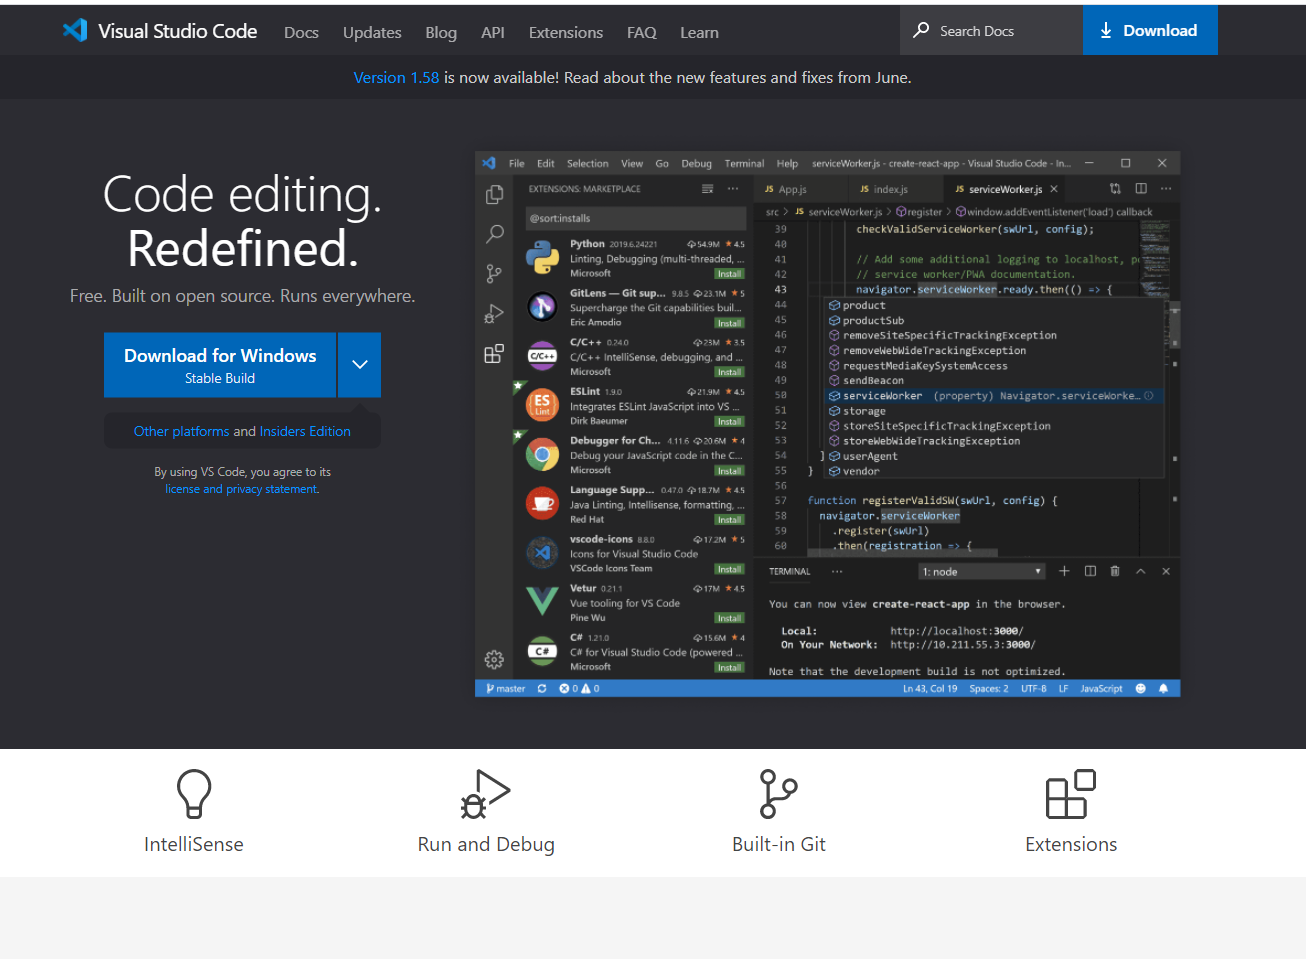Click the new terminal plus icon
The width and height of the screenshot is (1306, 959).
1064,571
